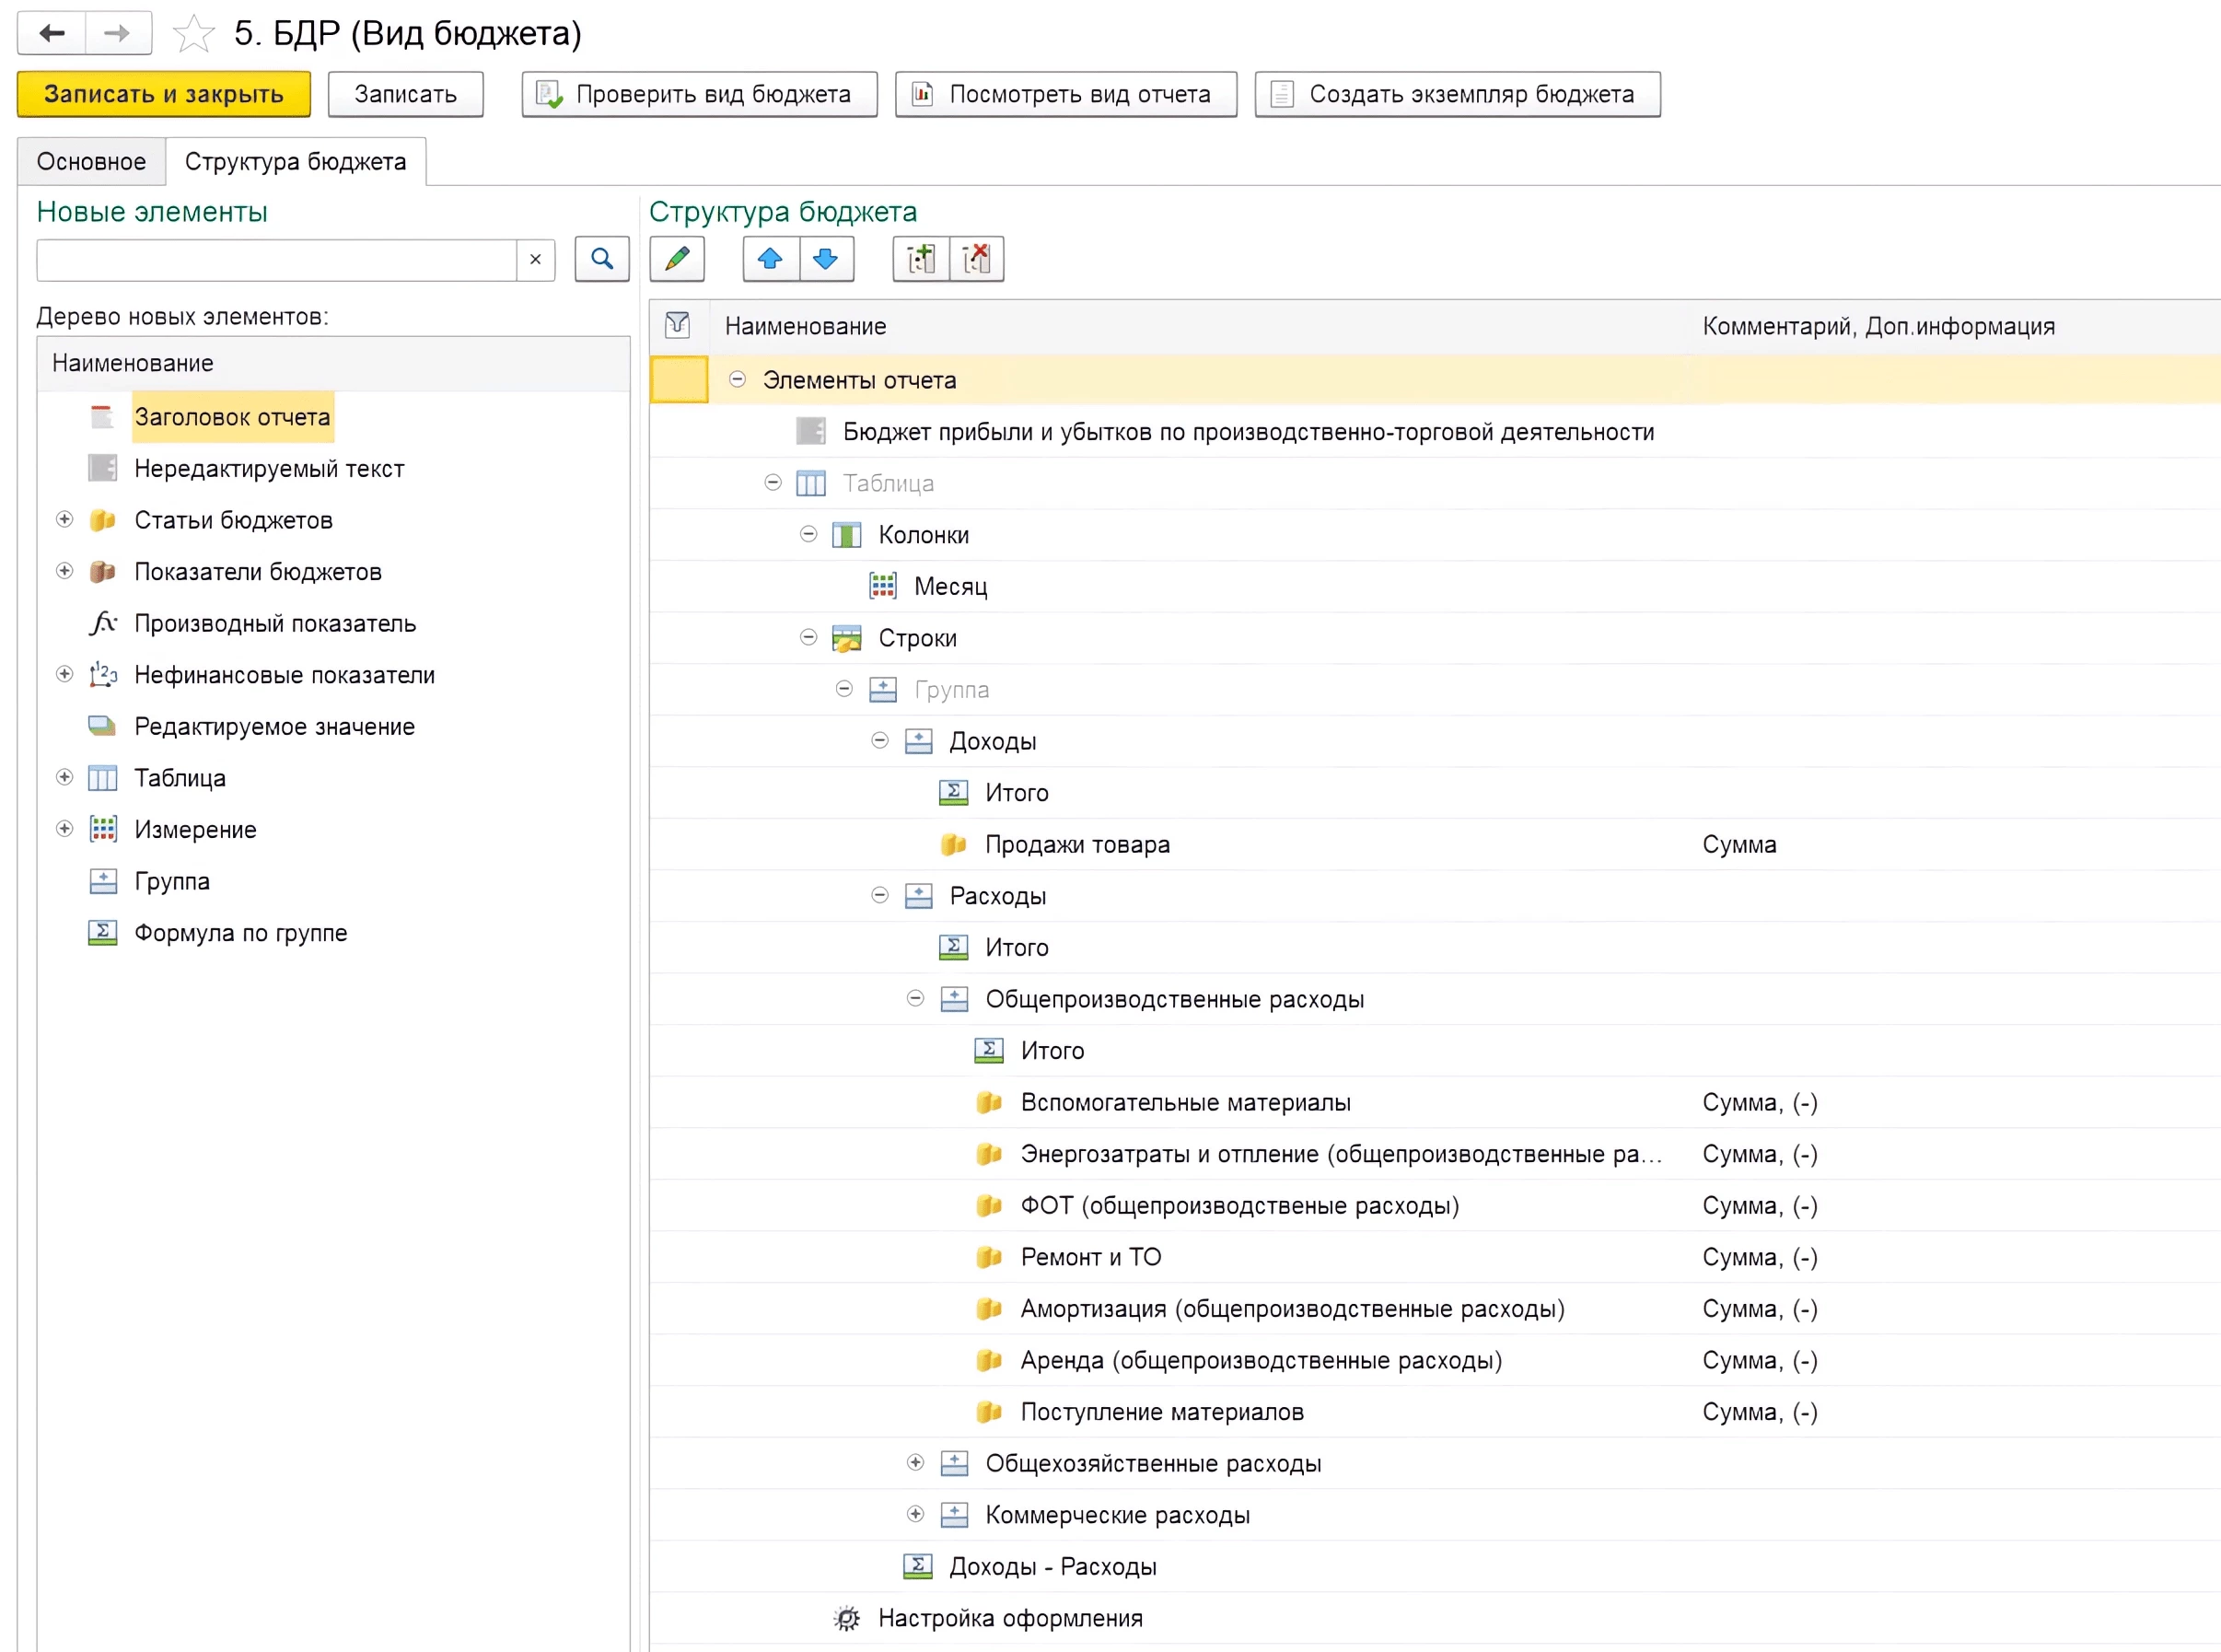Select the highlighted flag cell for Элементы отчета

pyautogui.click(x=679, y=380)
